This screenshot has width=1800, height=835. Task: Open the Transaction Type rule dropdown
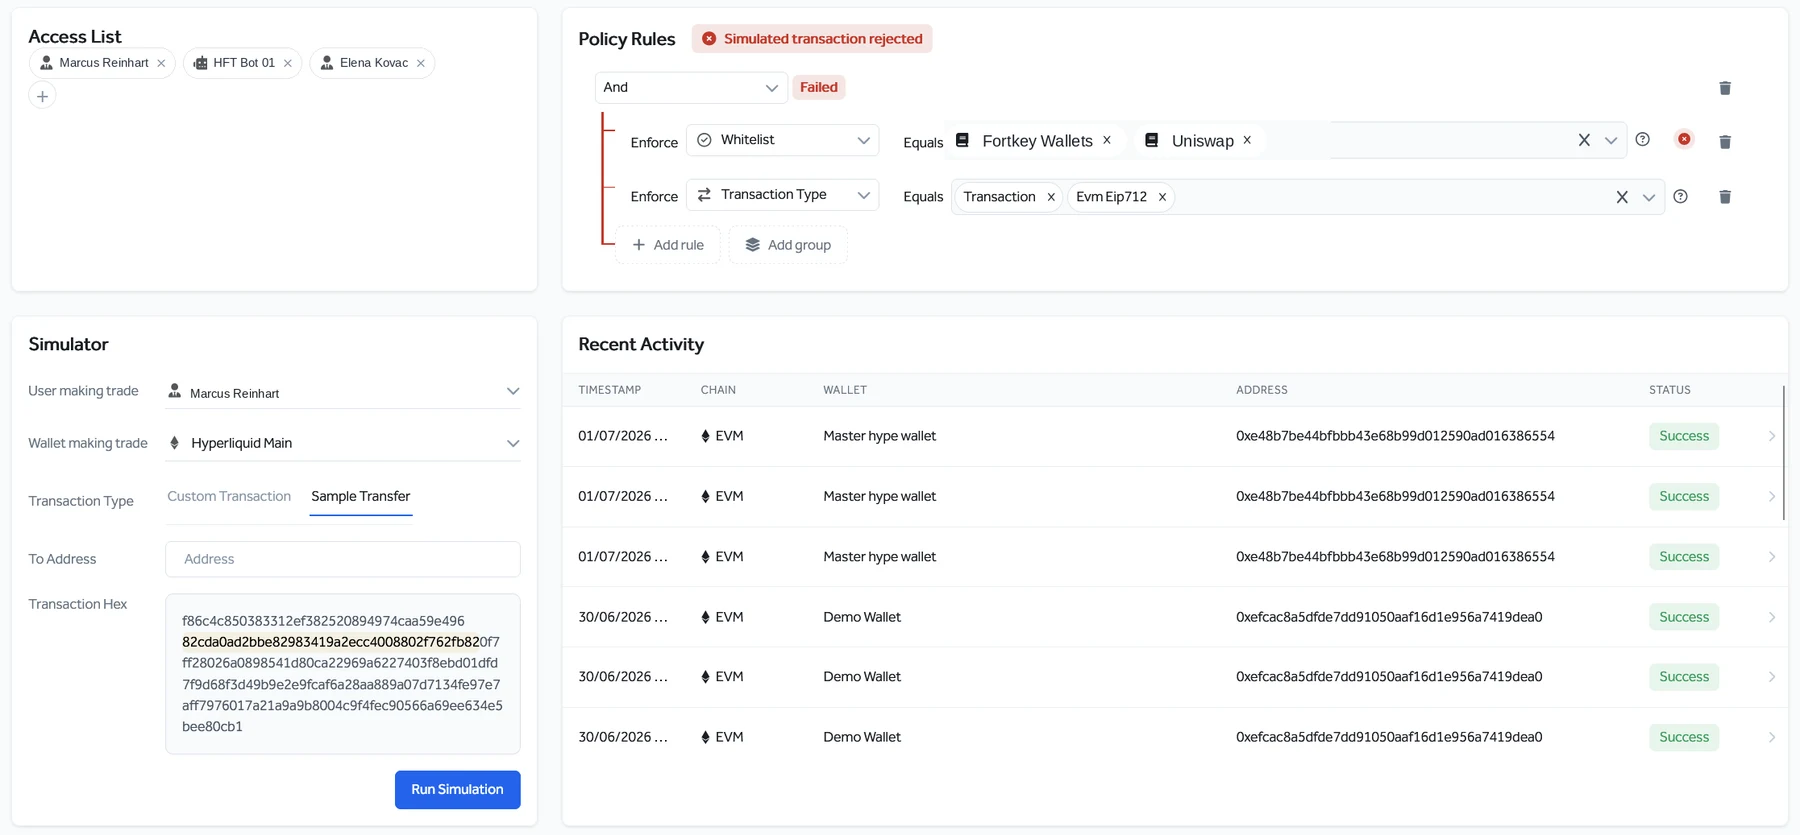[783, 195]
